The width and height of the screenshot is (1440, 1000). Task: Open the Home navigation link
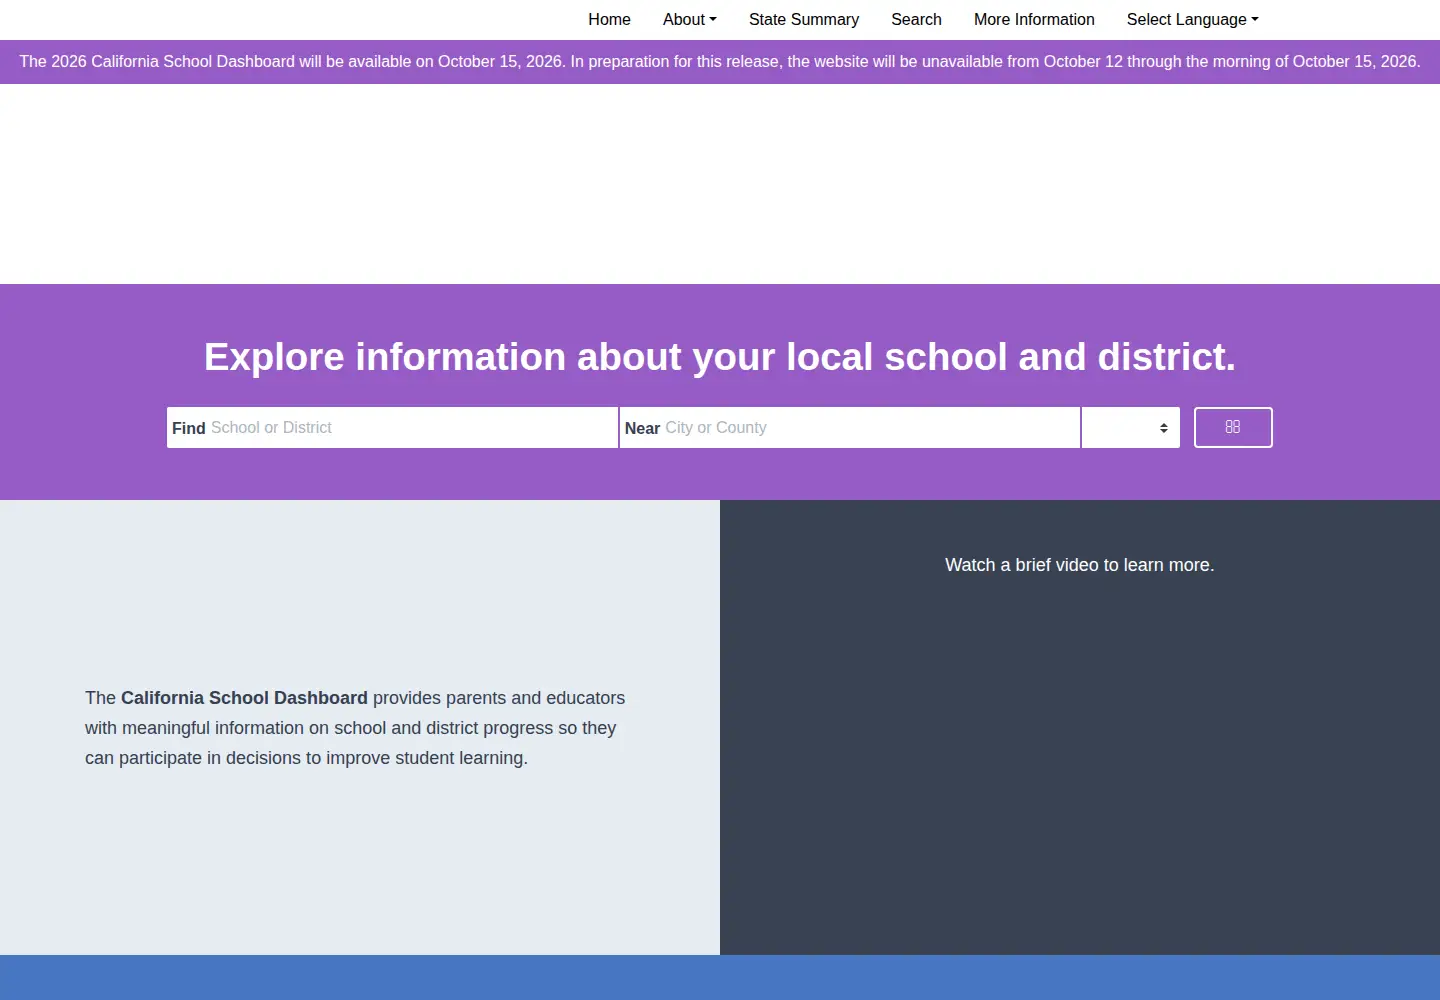pos(609,20)
